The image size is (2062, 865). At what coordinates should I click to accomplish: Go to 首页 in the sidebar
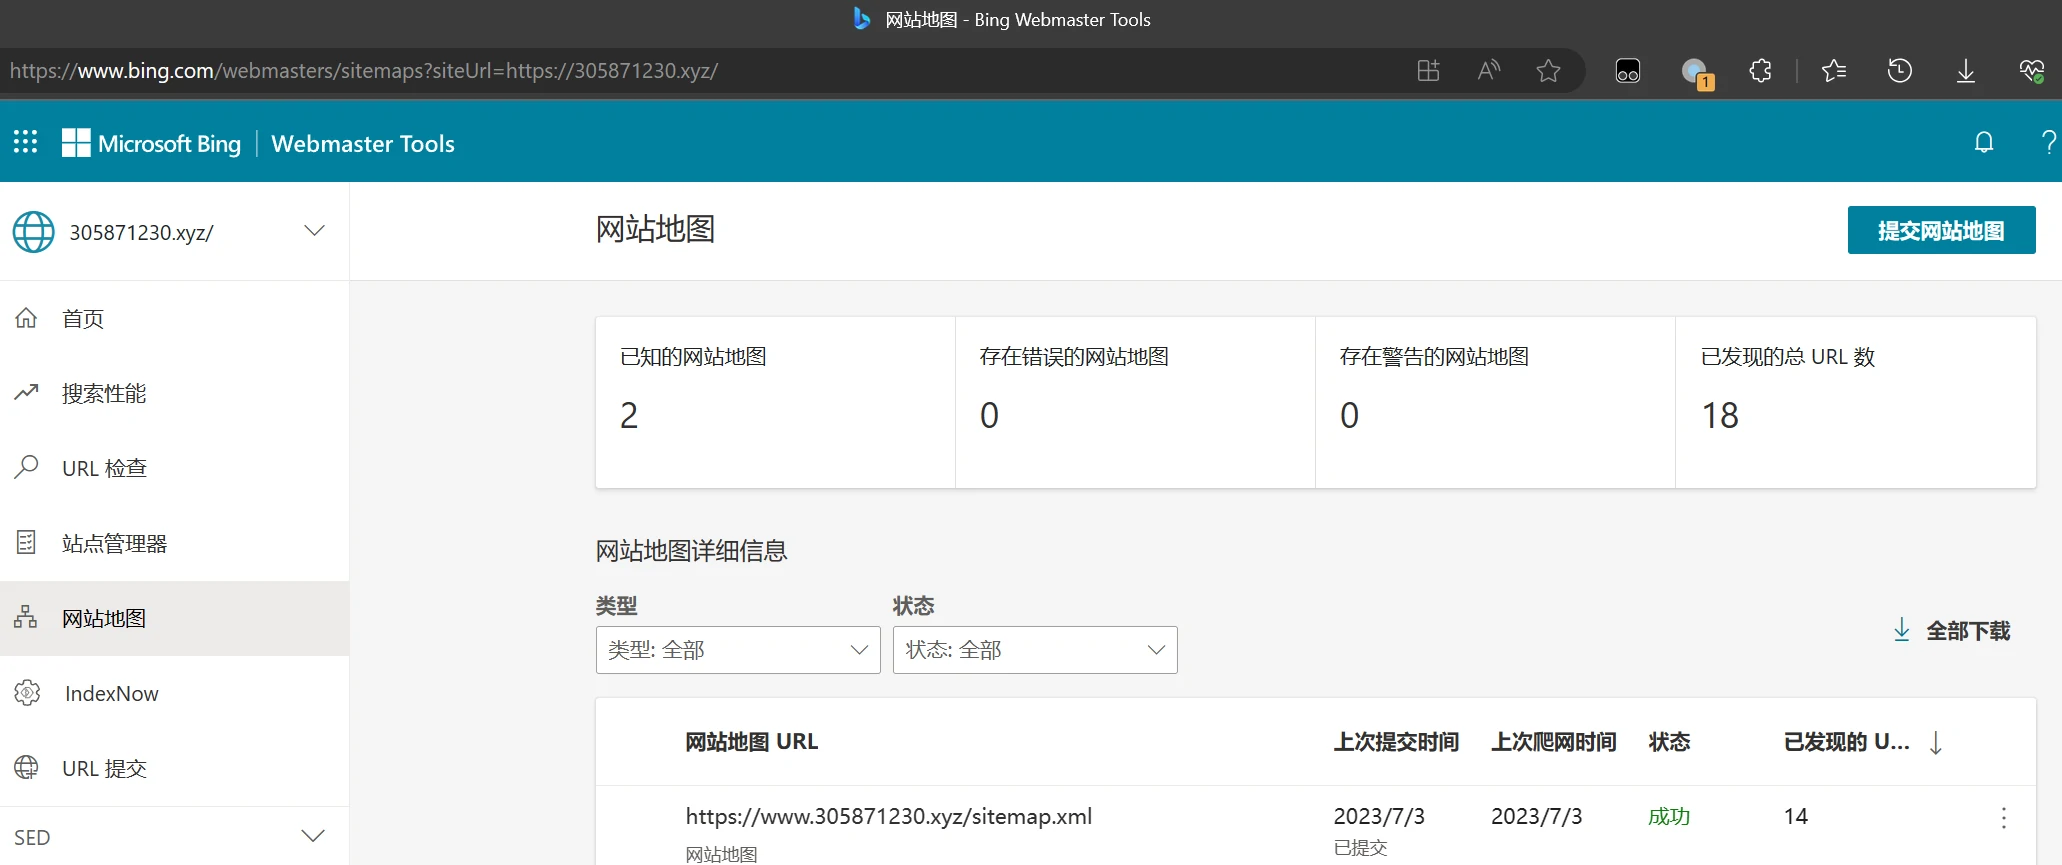click(x=83, y=319)
